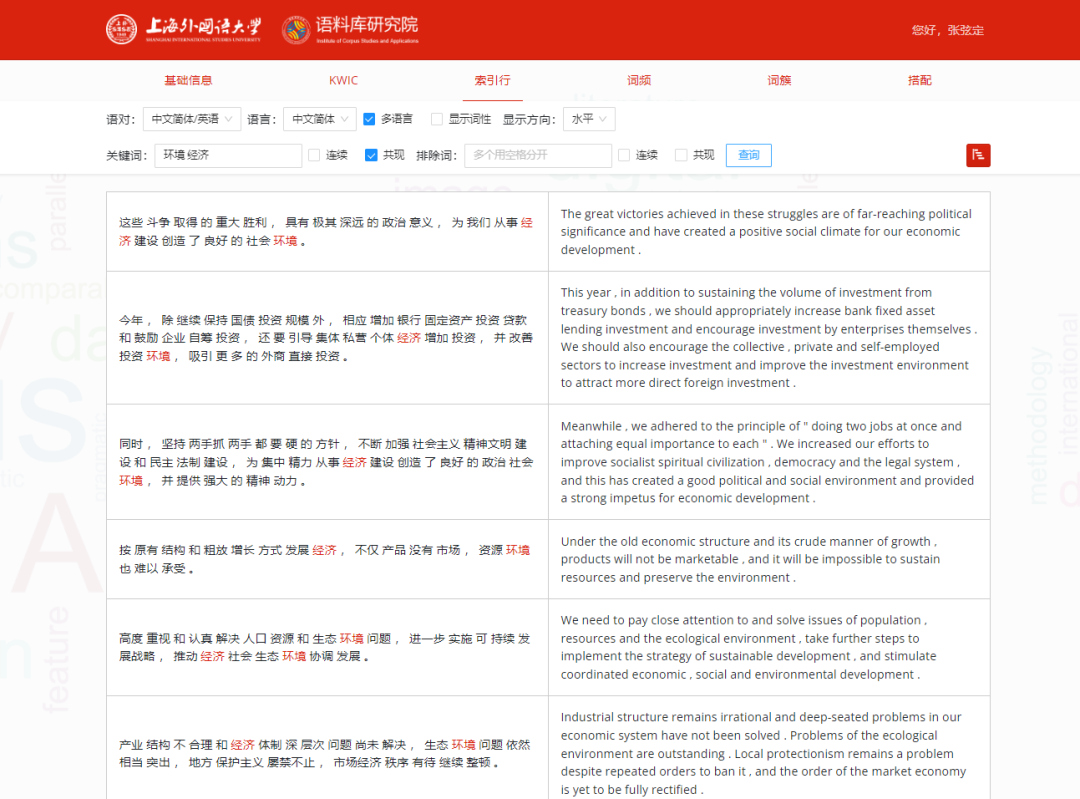
Task: Click the 语料库研究院 institute logo icon
Action: [x=294, y=30]
